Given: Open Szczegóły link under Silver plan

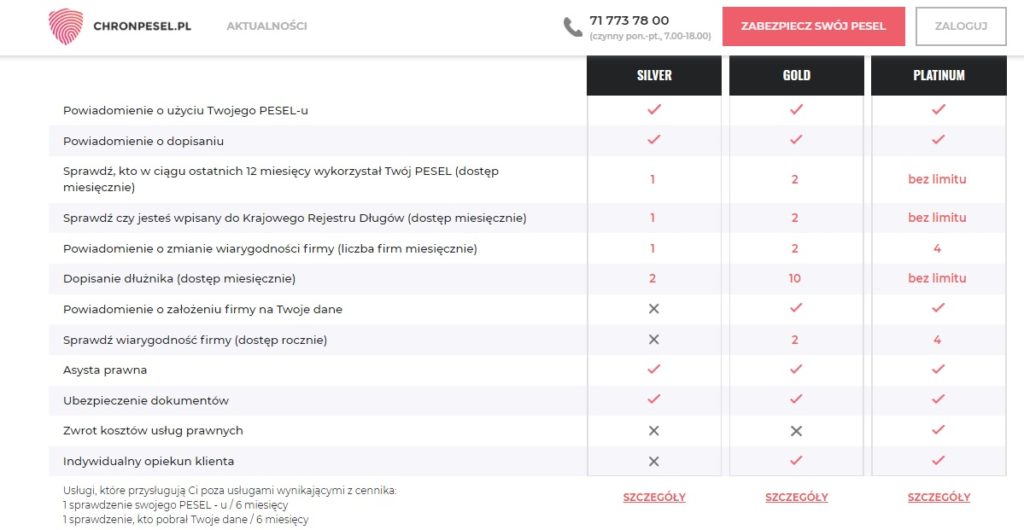Looking at the screenshot, I should [x=654, y=497].
